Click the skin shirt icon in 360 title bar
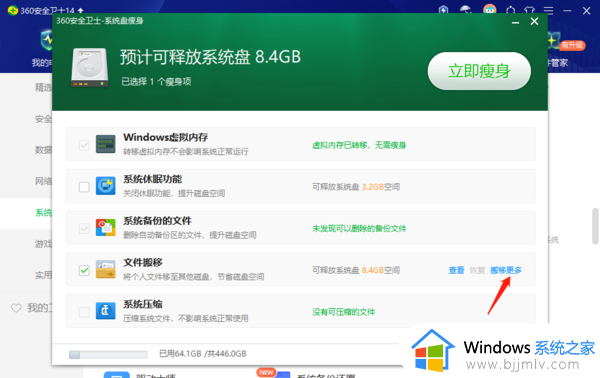Image resolution: width=600 pixels, height=378 pixels. click(530, 10)
